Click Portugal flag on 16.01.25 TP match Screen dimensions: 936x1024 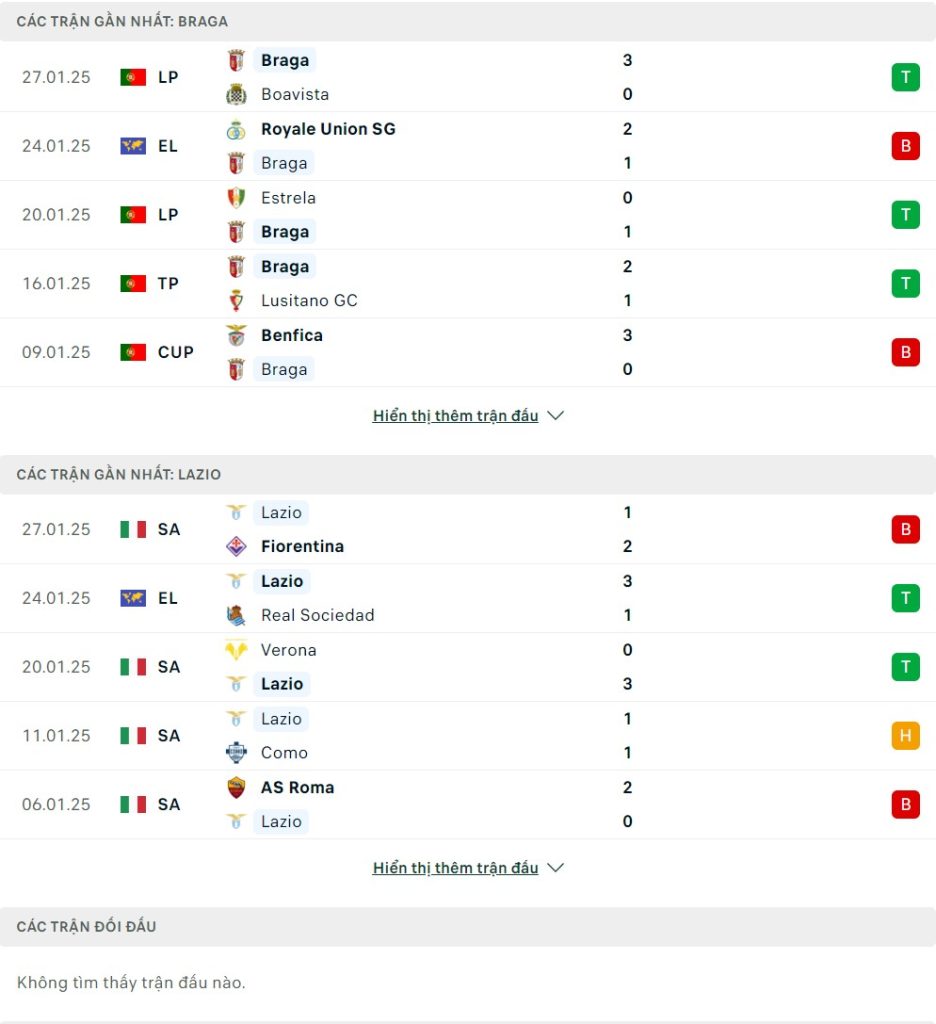click(133, 284)
